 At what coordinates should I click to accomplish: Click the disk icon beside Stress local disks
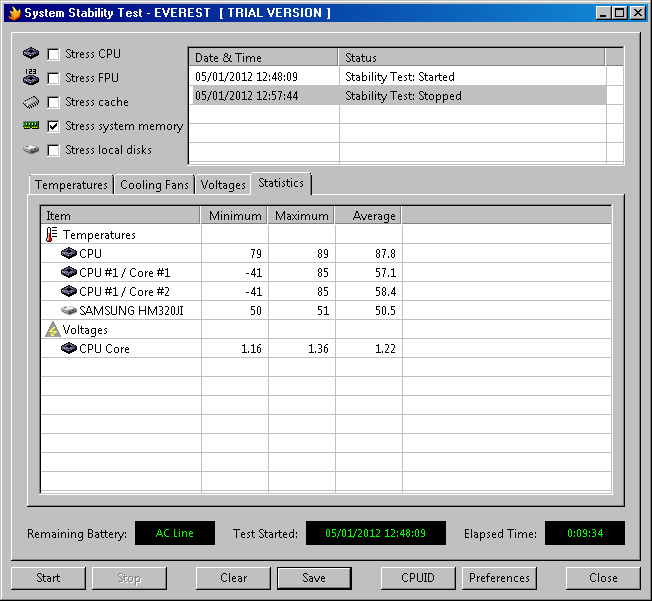click(x=31, y=150)
